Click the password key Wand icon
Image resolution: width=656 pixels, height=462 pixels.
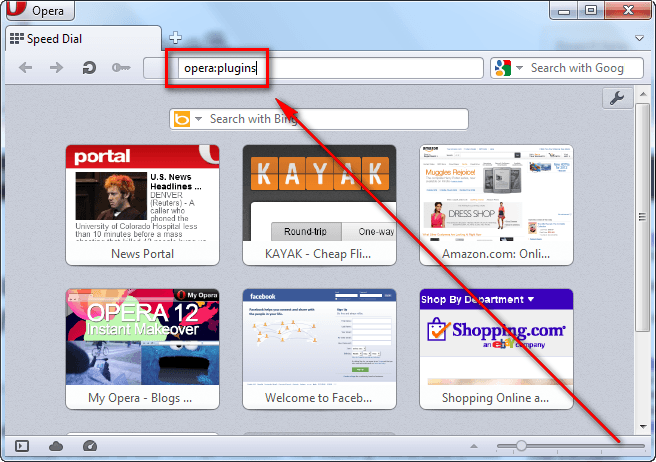pos(120,68)
